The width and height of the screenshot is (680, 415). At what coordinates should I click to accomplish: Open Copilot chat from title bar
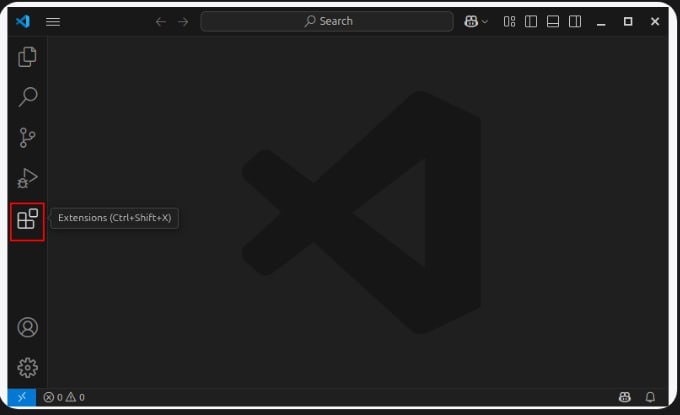(x=471, y=21)
